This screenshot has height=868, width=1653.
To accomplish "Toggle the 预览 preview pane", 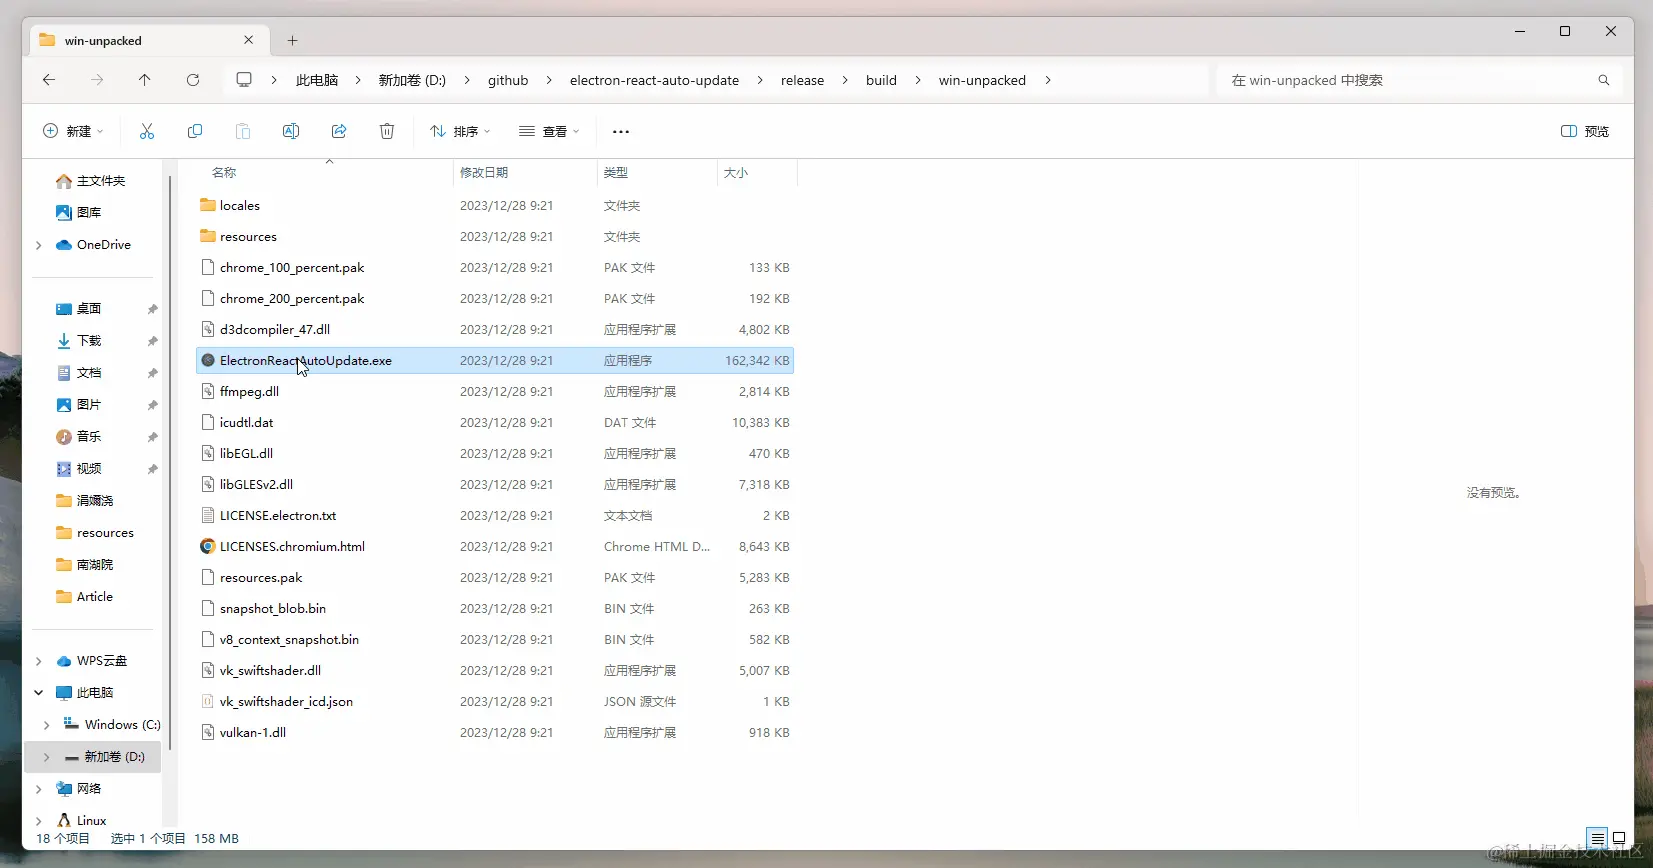I will click(1585, 131).
